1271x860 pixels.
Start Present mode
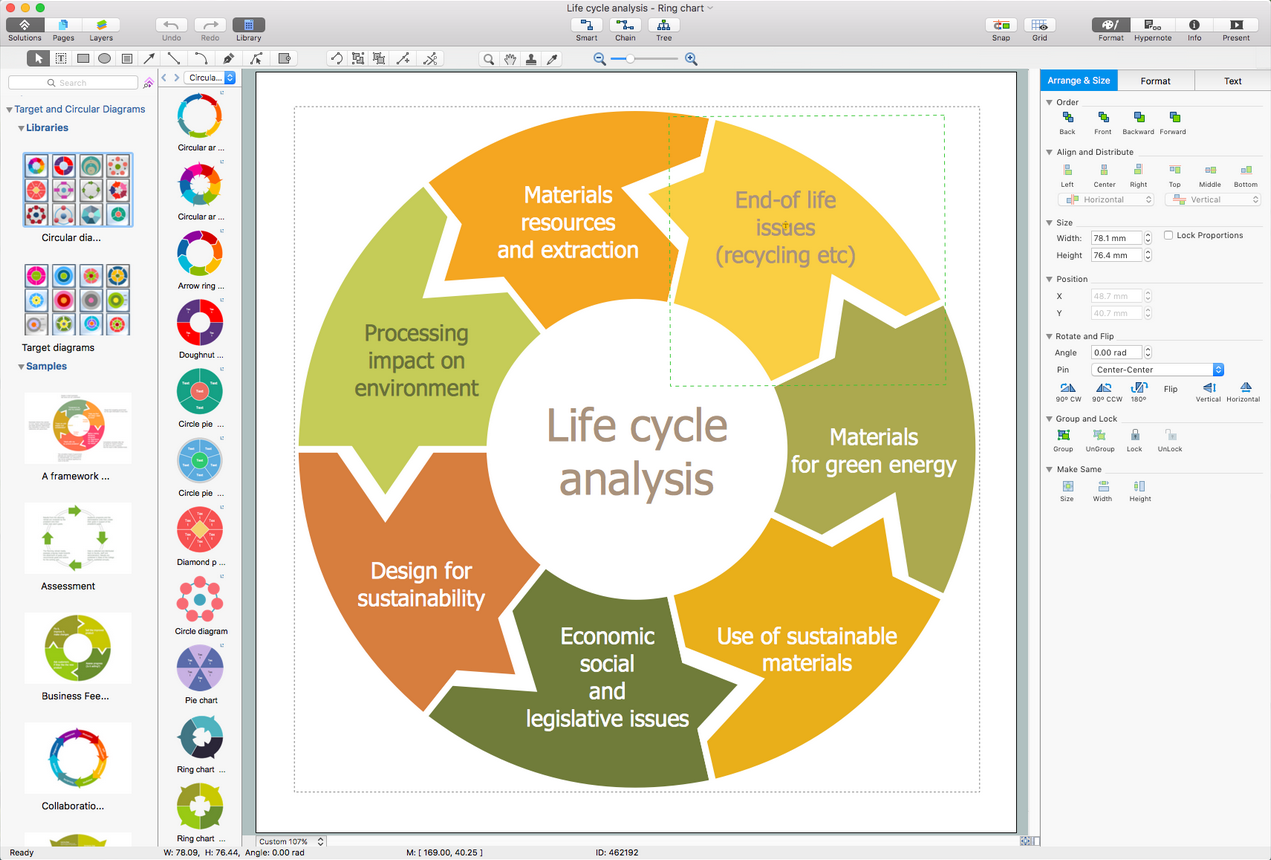pyautogui.click(x=1236, y=25)
